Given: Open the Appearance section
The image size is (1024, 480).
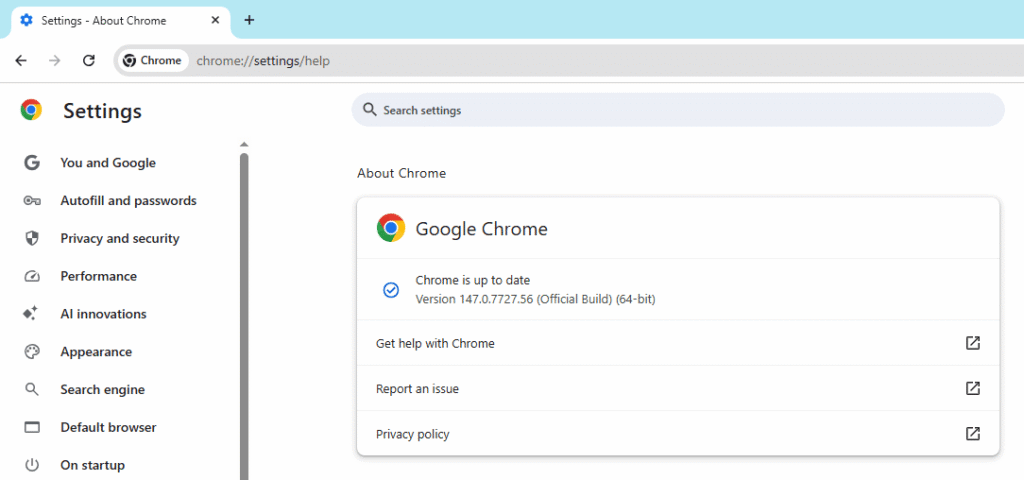Looking at the screenshot, I should [x=97, y=352].
